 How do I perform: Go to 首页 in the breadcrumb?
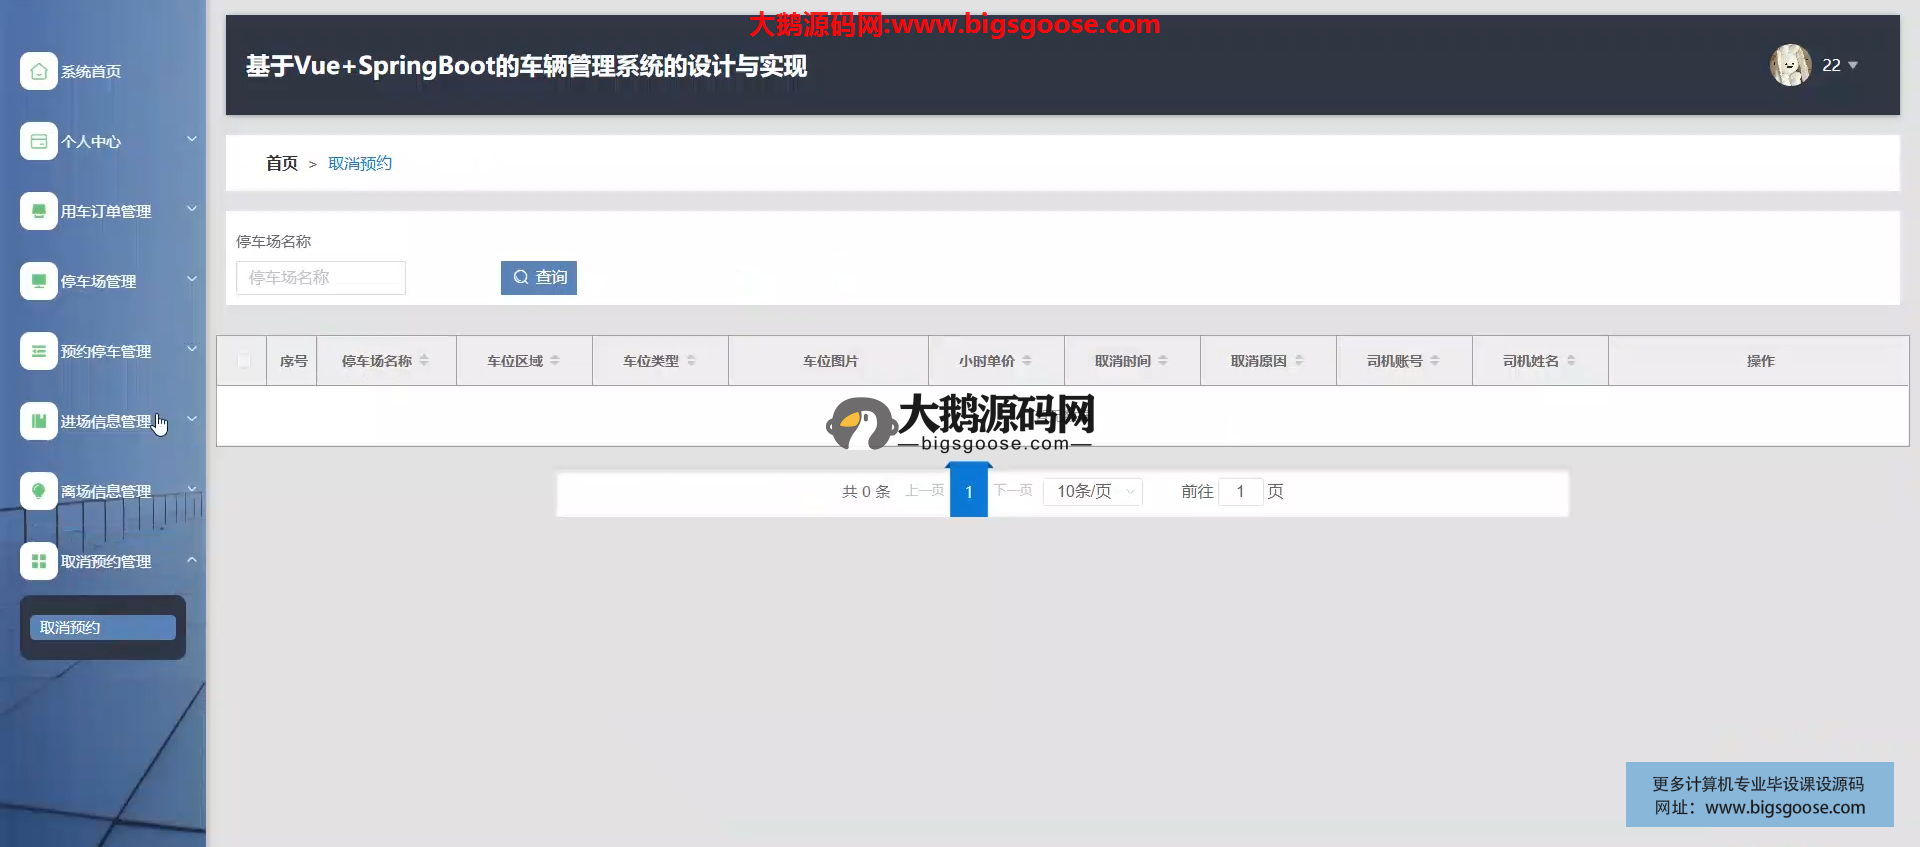(281, 163)
